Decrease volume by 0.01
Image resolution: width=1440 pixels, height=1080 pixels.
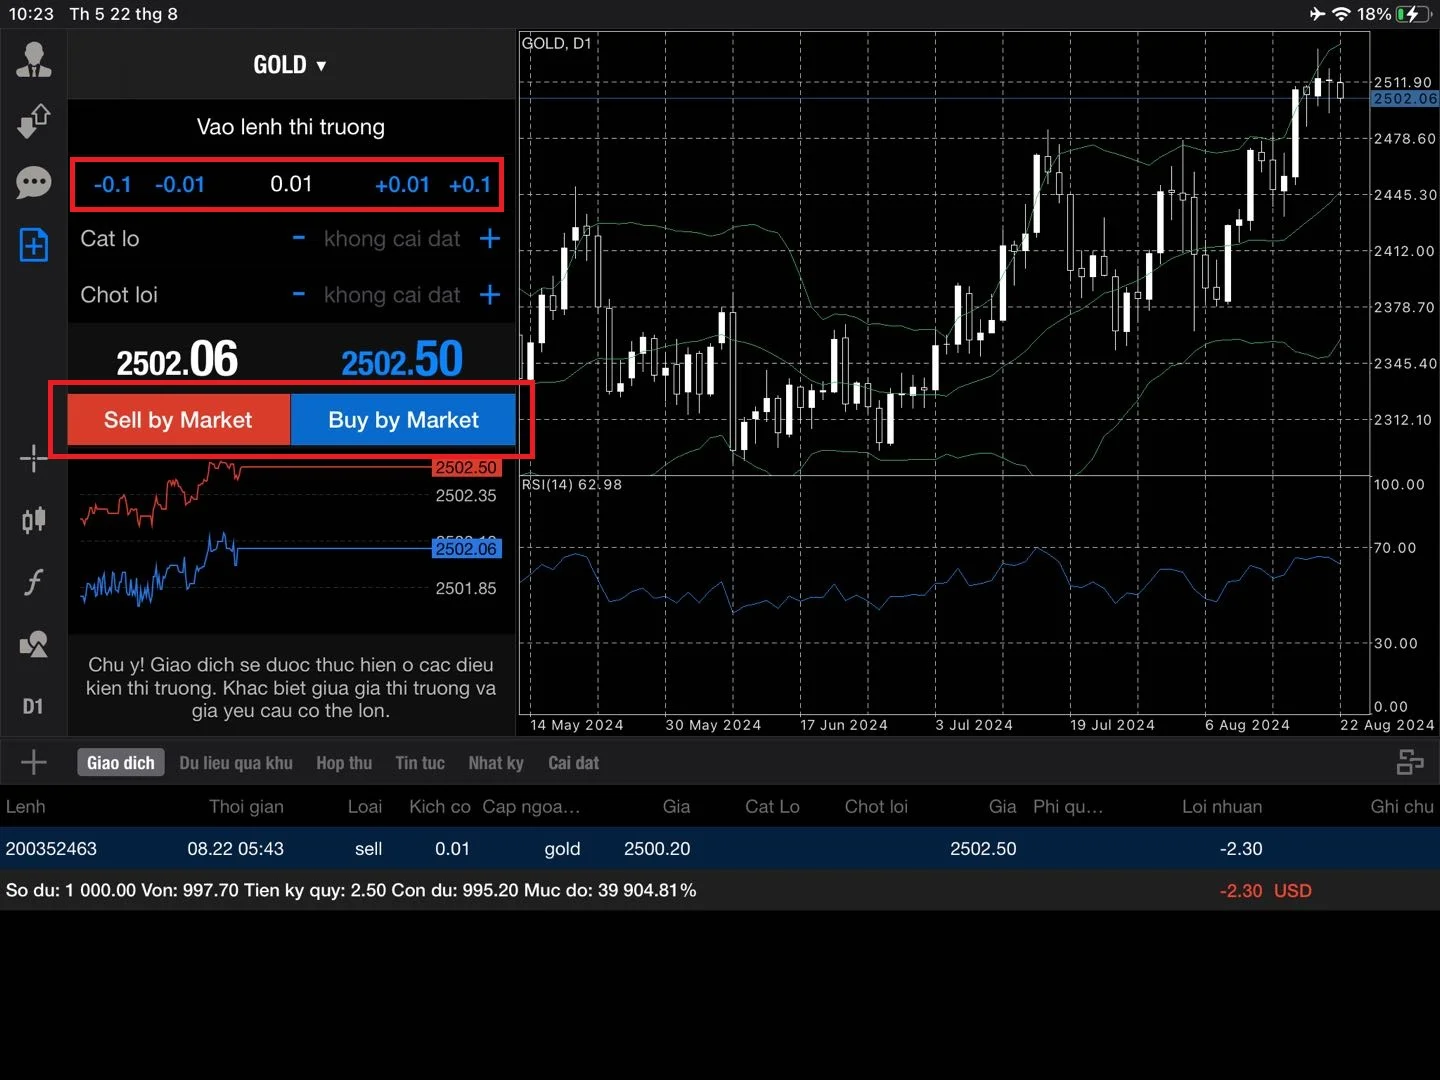click(180, 185)
